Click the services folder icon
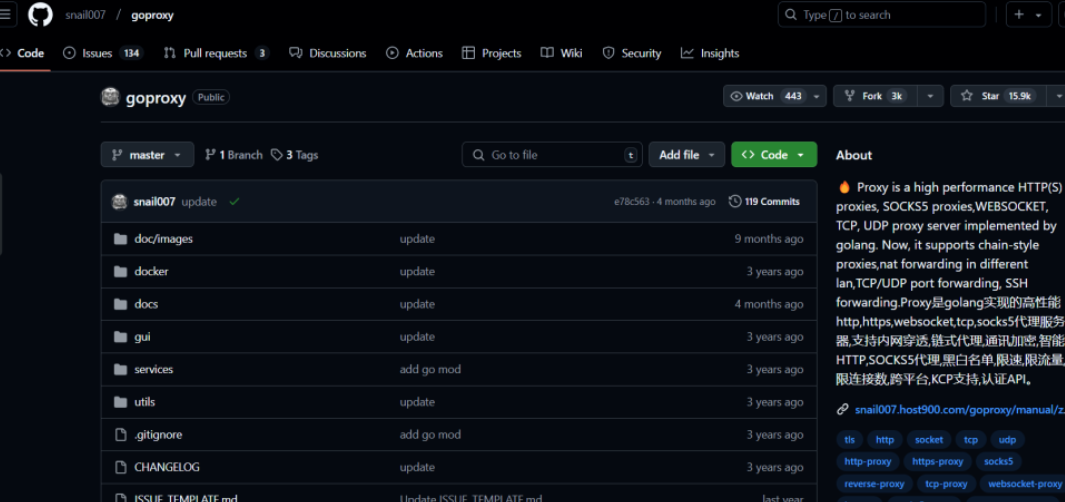Image resolution: width=1065 pixels, height=502 pixels. (121, 370)
